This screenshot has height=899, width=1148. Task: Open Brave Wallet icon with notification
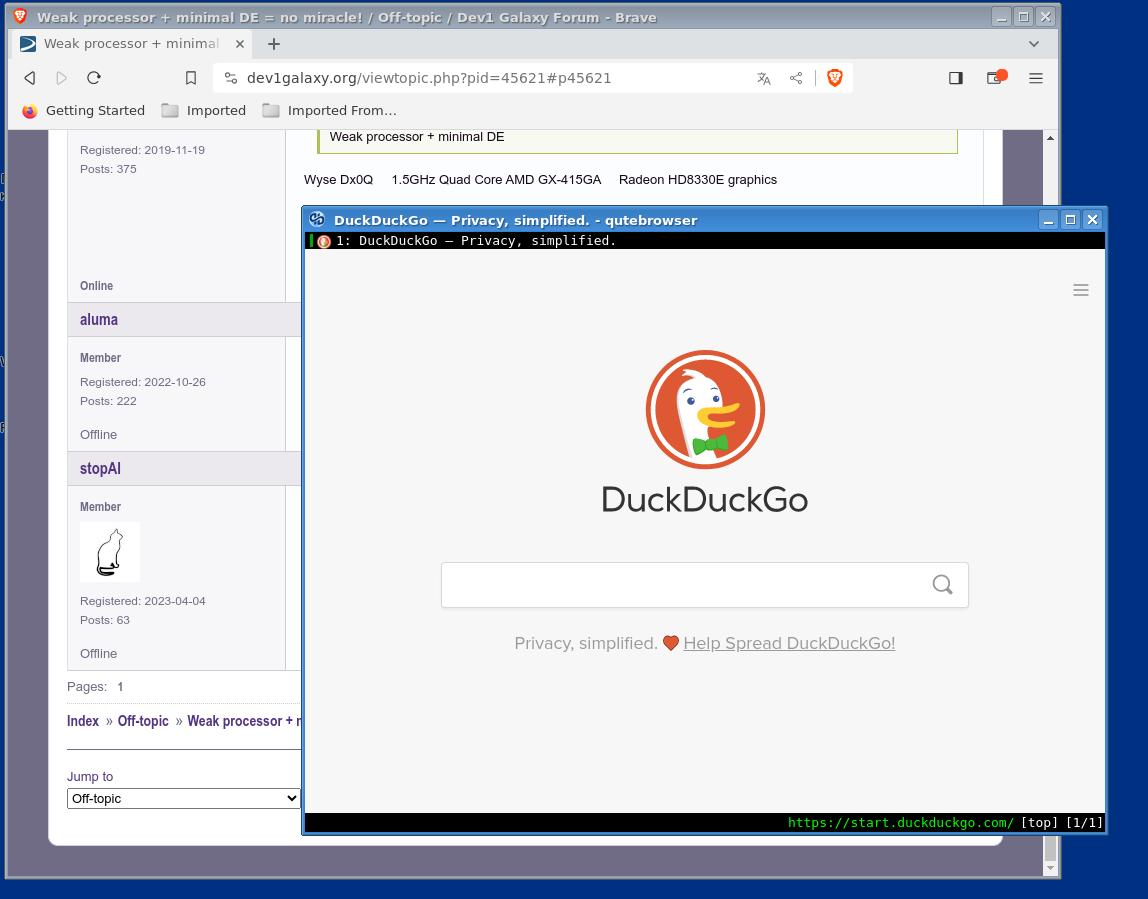click(x=996, y=78)
